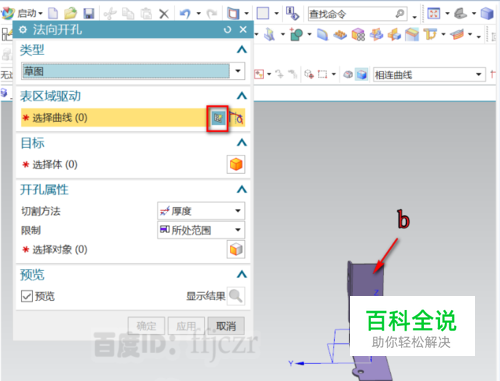This screenshot has width=500, height=381.
Task: Open a file with the folder icon
Action: coord(71,13)
